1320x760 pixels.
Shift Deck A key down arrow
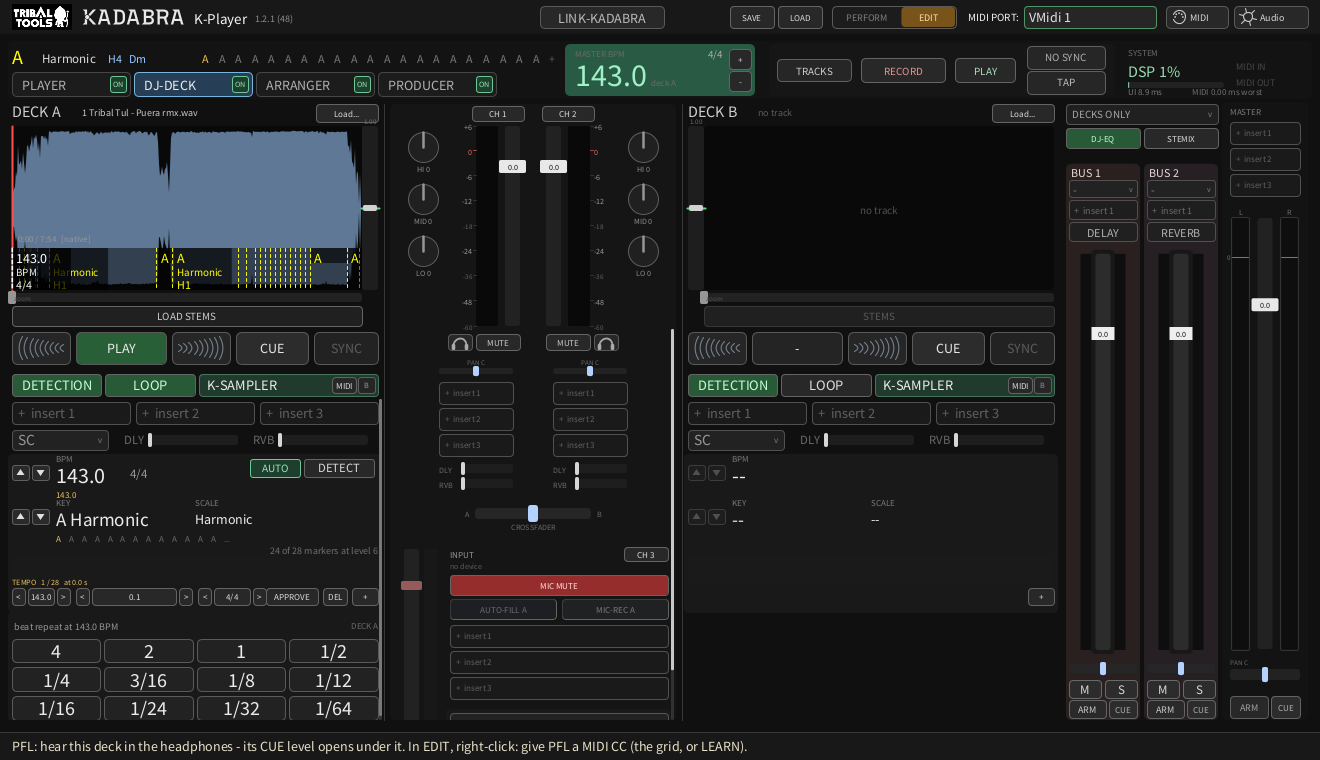tap(41, 517)
